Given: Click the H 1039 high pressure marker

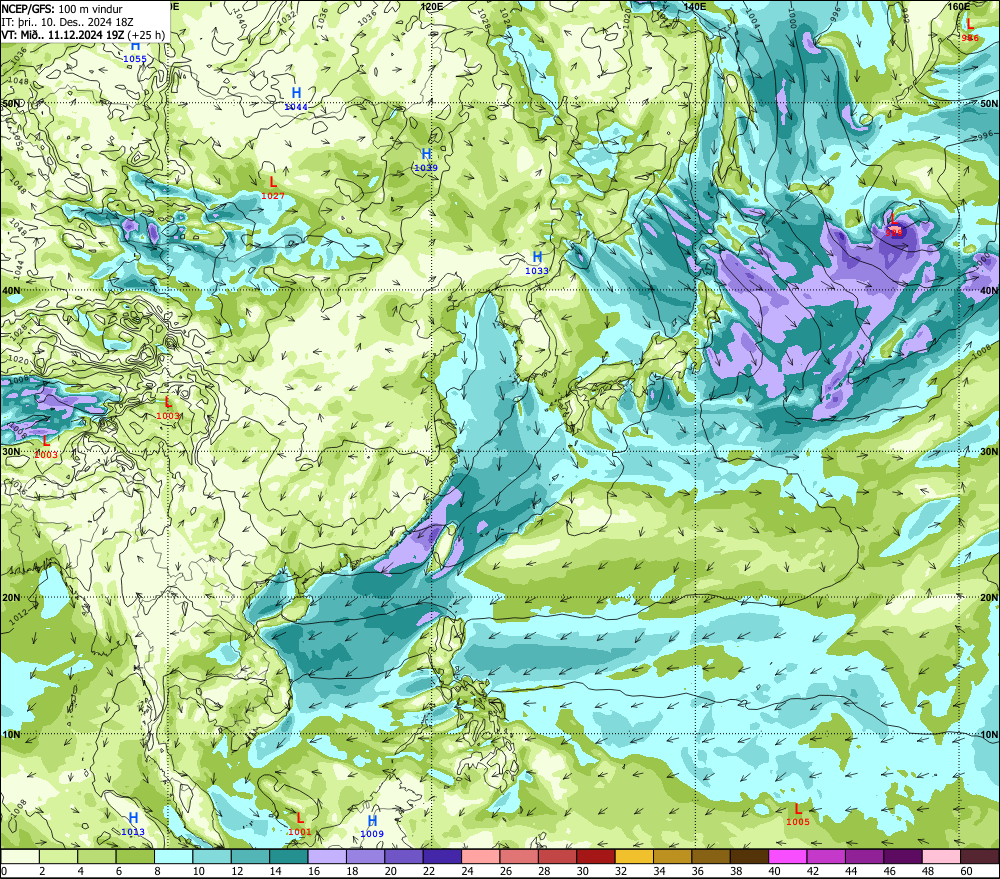Looking at the screenshot, I should tap(426, 160).
